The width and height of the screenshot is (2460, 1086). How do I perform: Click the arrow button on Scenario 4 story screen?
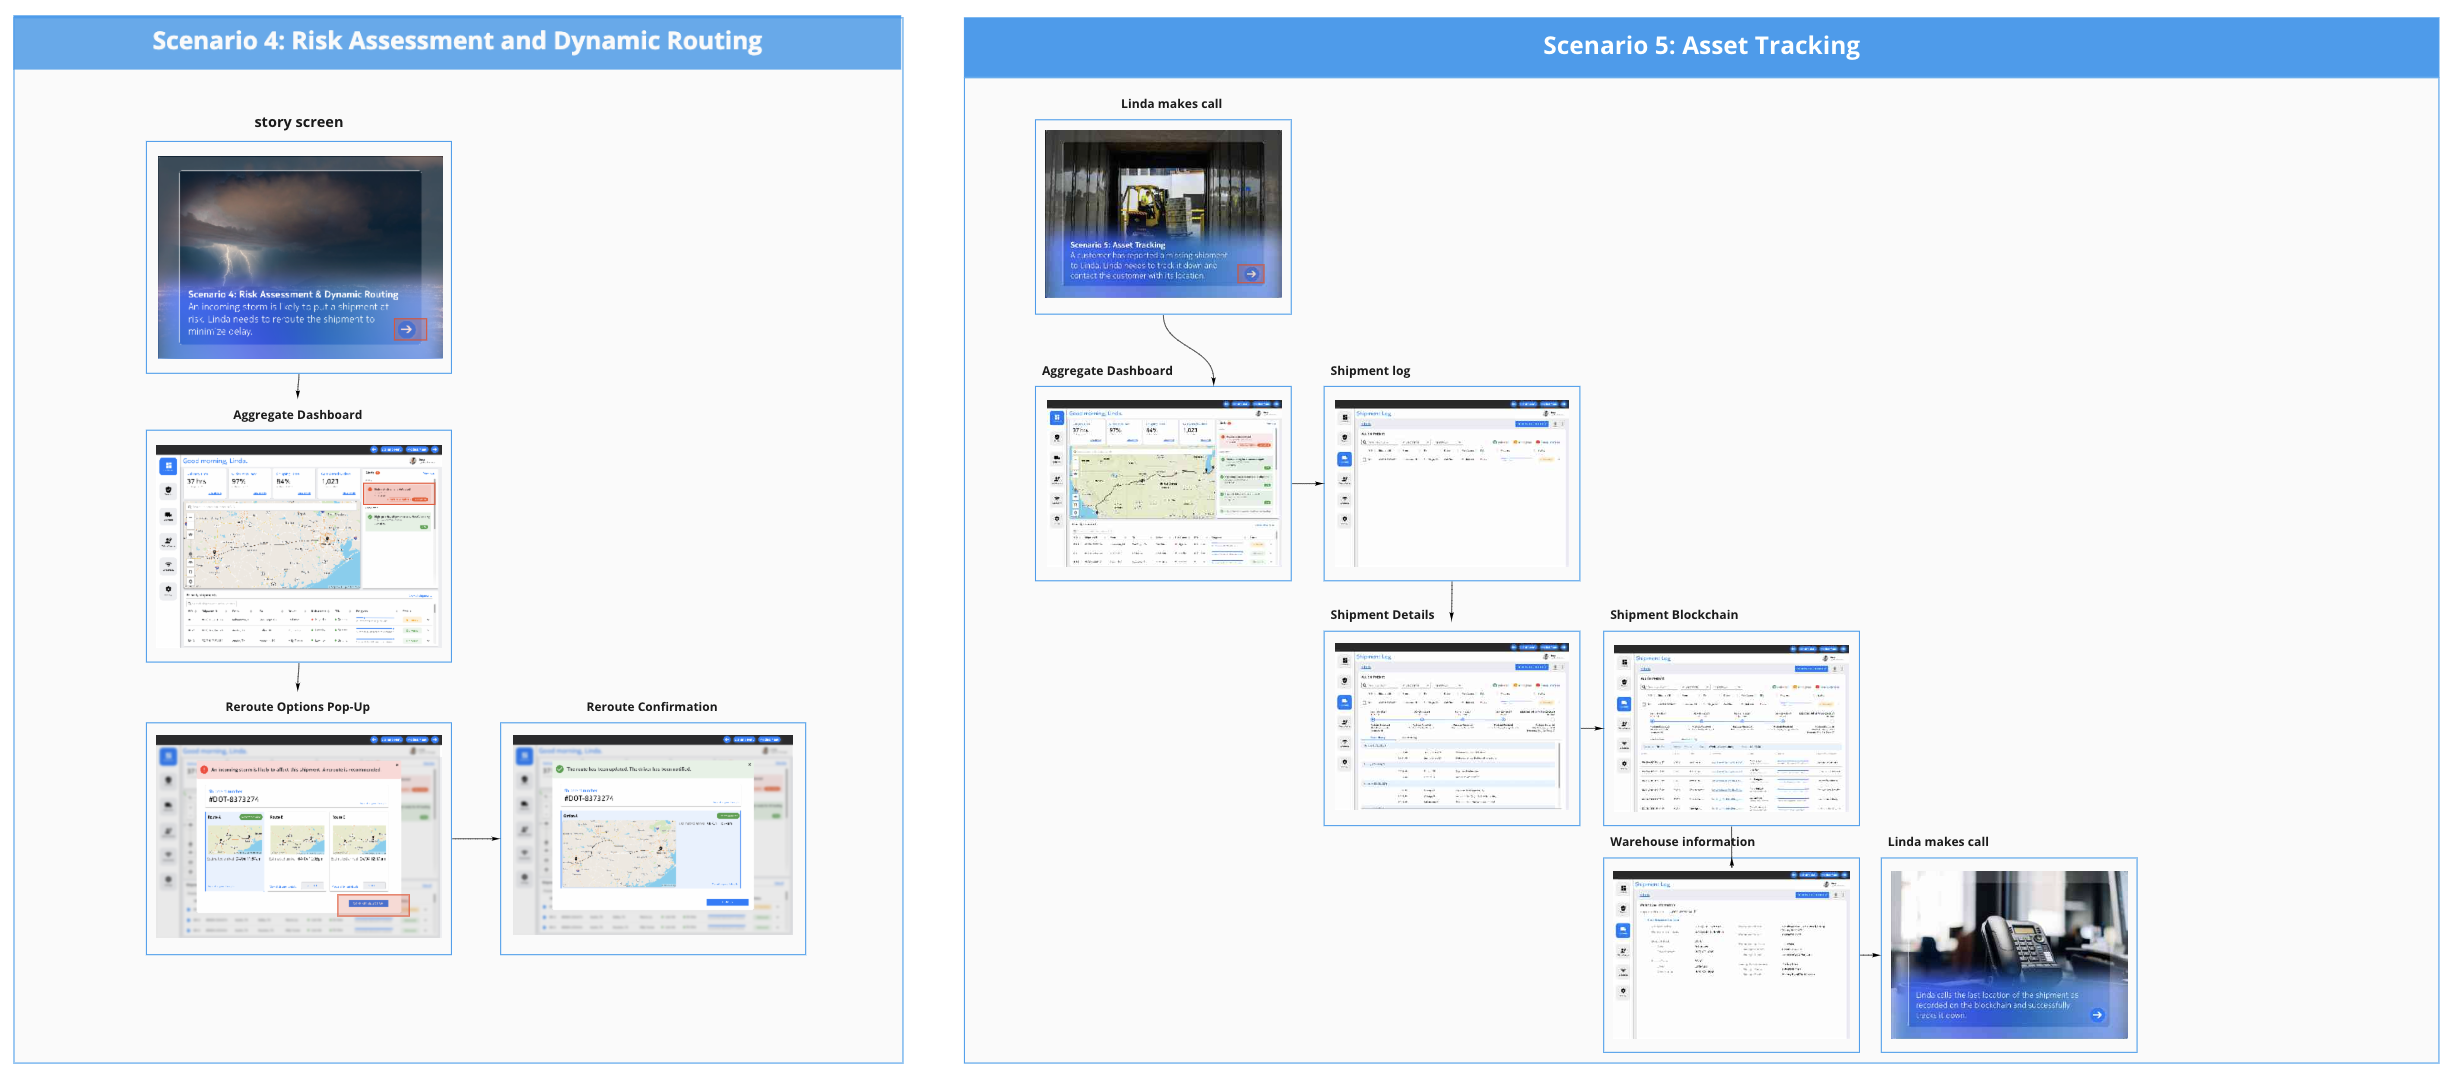click(407, 329)
